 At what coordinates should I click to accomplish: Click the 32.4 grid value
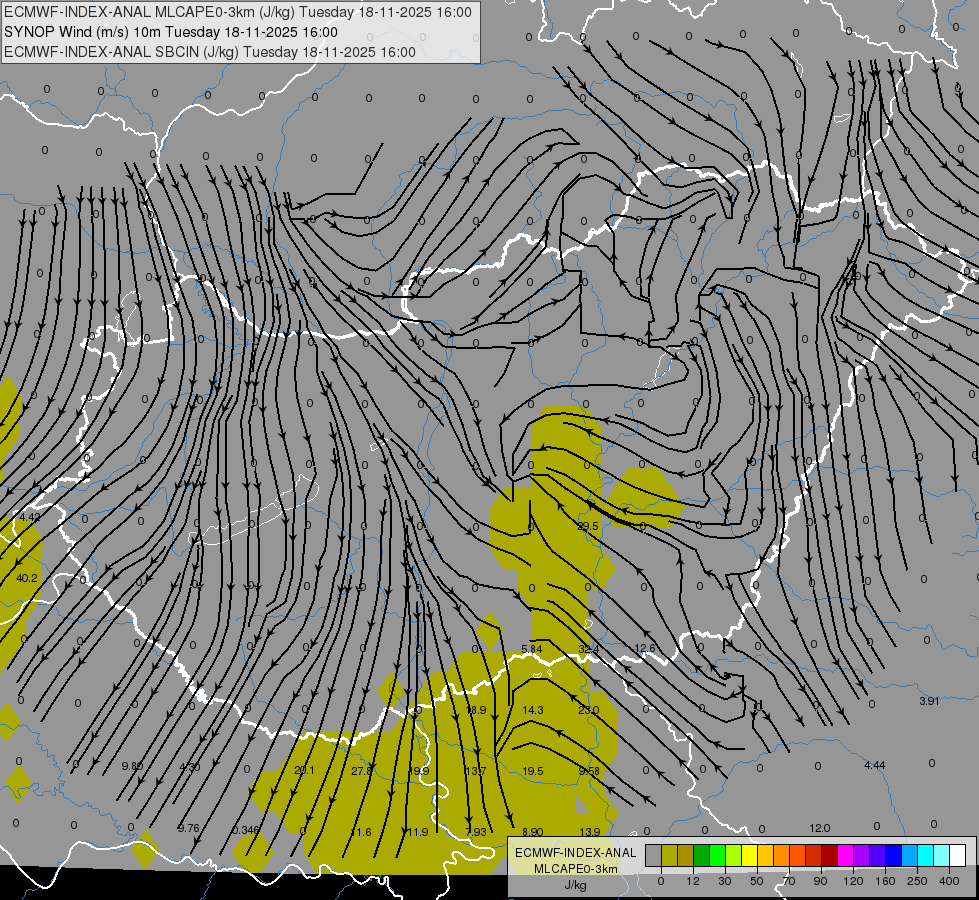588,649
